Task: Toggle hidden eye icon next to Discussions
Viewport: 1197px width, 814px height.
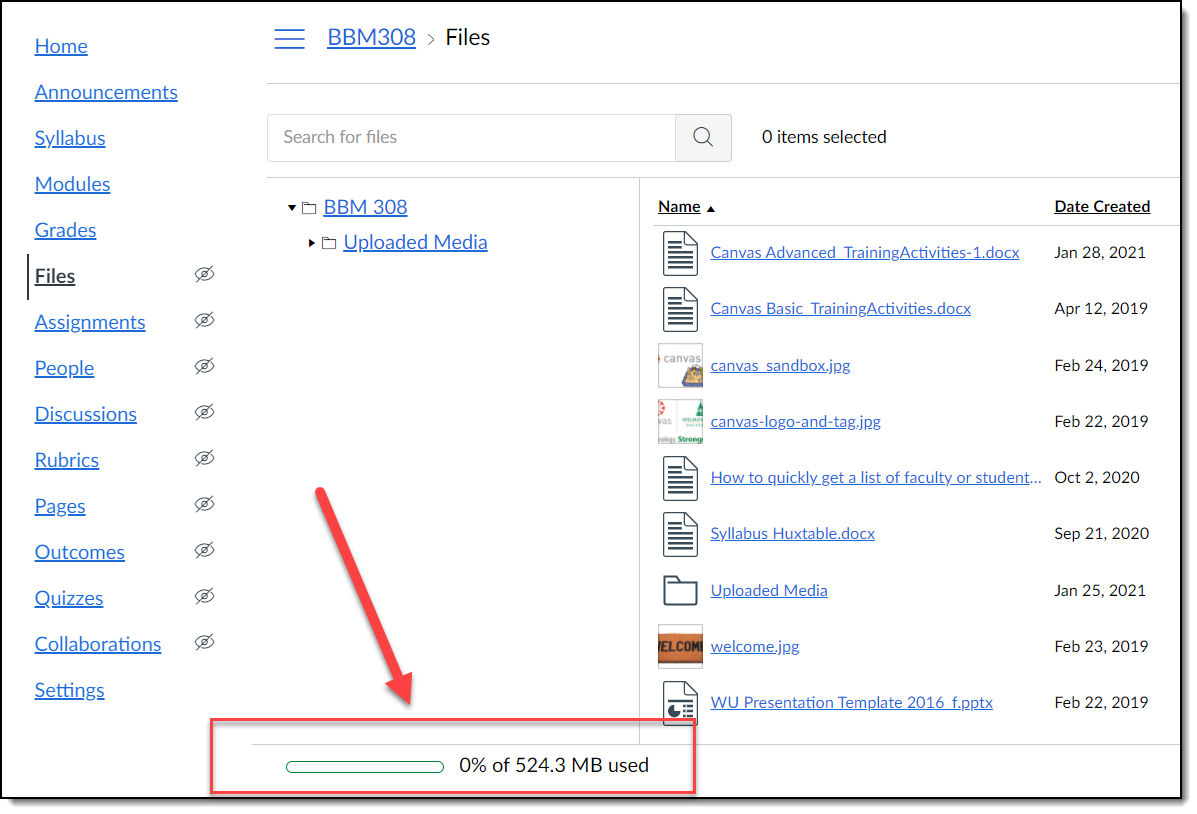Action: [x=204, y=412]
